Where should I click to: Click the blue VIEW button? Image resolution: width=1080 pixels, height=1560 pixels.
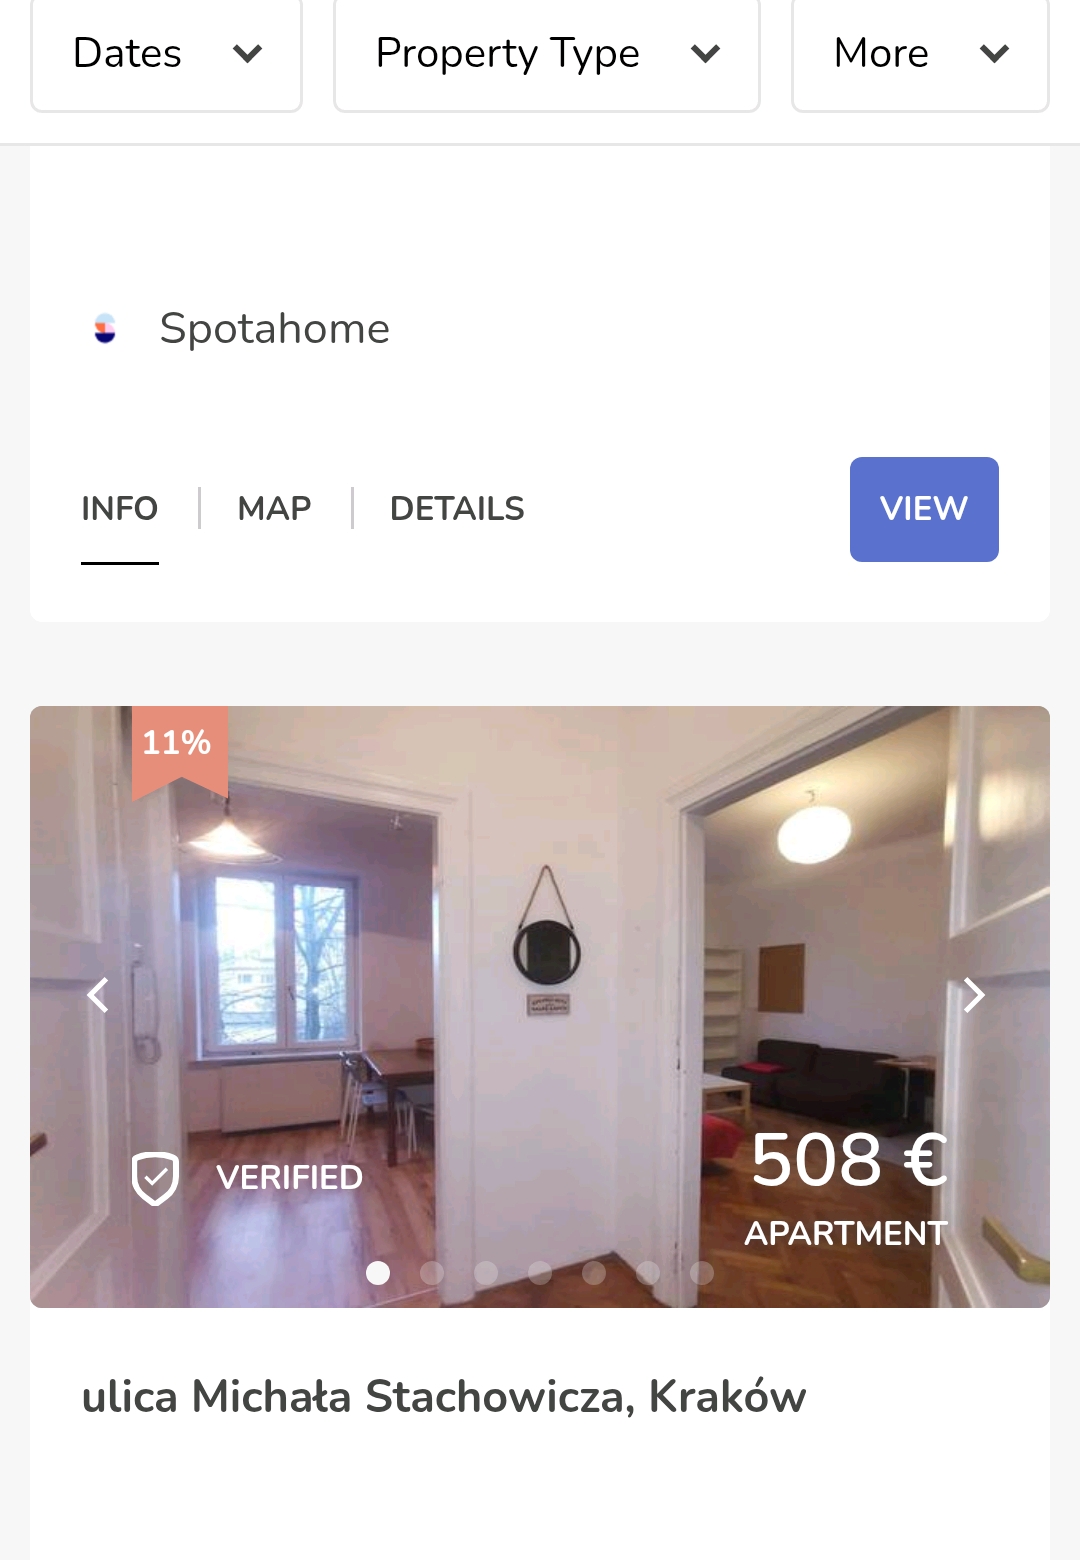[x=924, y=509]
